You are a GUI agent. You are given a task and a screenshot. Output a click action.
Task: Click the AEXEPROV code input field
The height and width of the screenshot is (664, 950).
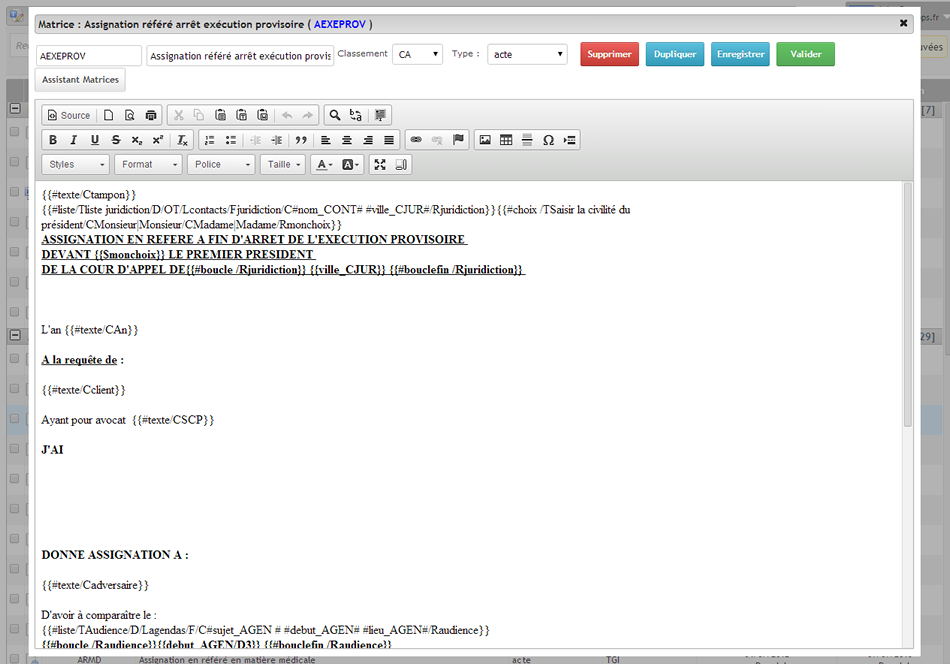coord(88,56)
